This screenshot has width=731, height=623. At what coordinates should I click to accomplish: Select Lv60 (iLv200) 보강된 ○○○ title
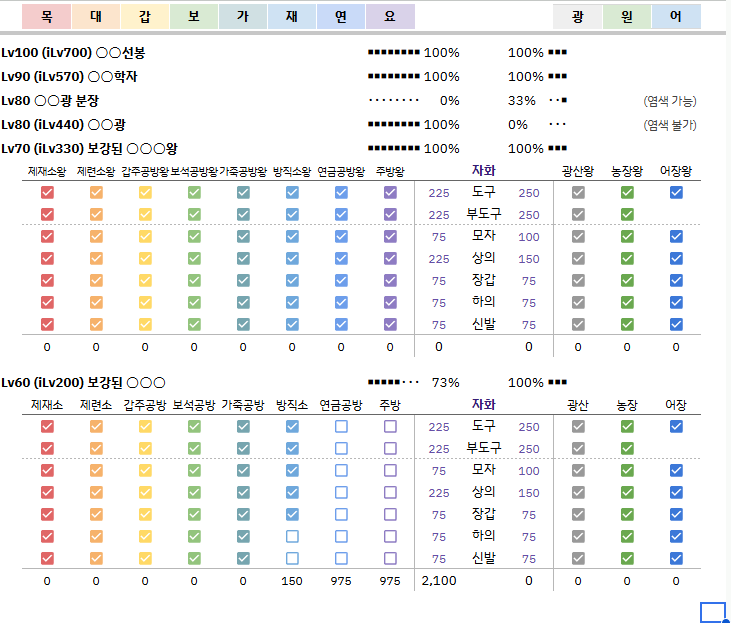click(83, 383)
